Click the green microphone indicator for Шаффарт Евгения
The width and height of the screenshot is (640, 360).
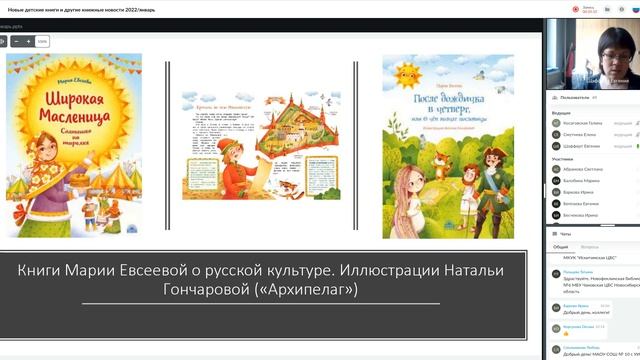[x=638, y=146]
